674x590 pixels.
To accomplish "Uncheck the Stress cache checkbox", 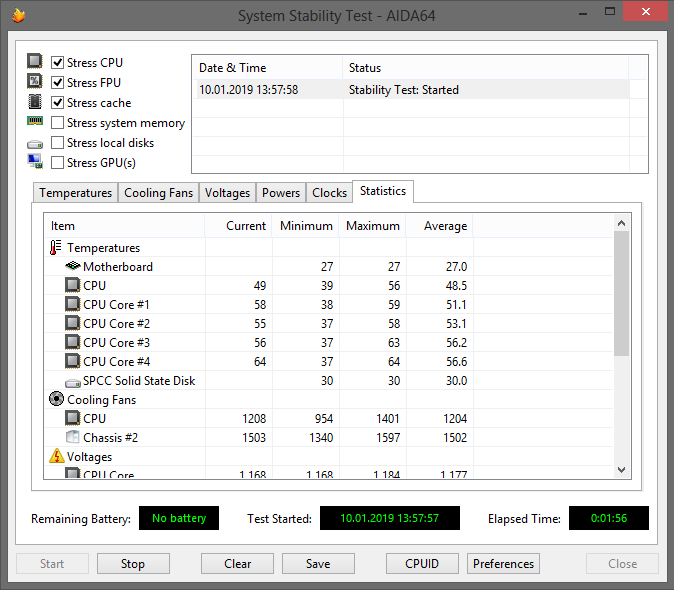I will pyautogui.click(x=57, y=102).
